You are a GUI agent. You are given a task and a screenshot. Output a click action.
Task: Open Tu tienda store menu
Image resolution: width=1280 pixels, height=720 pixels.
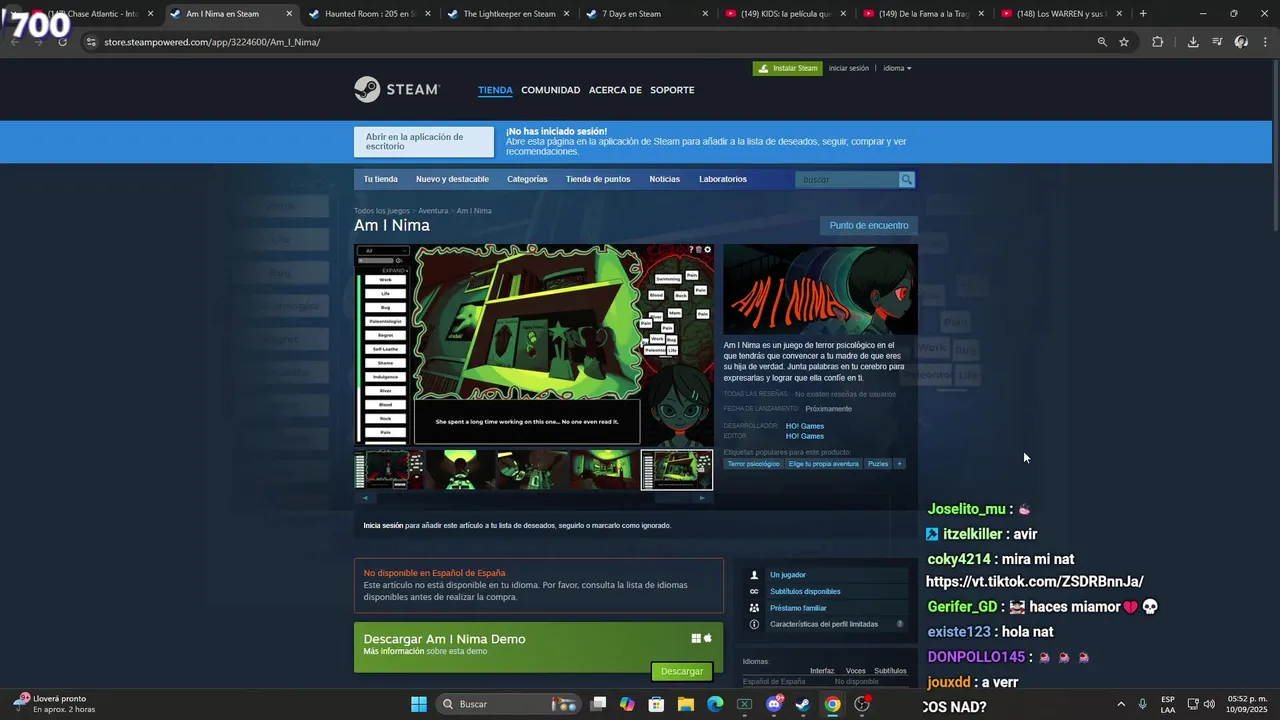click(x=380, y=179)
